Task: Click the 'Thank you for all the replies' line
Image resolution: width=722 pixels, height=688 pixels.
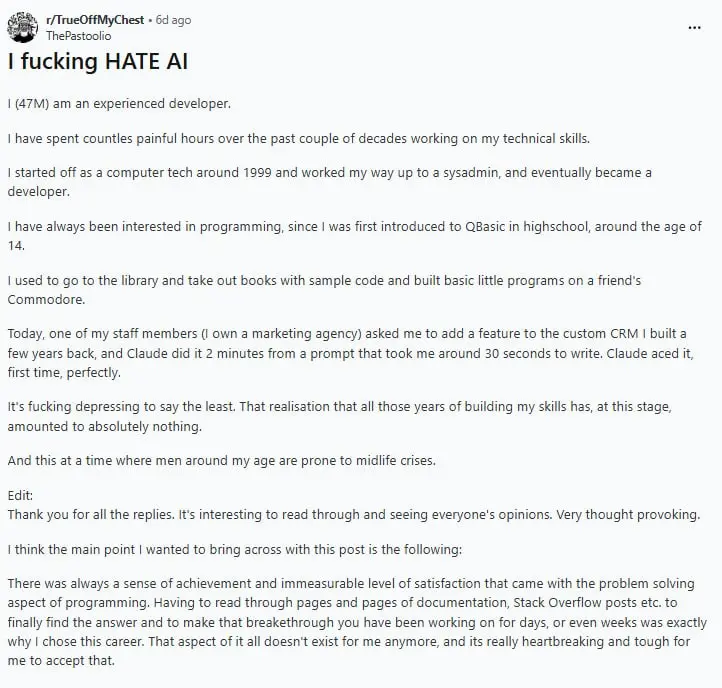Action: coord(354,514)
